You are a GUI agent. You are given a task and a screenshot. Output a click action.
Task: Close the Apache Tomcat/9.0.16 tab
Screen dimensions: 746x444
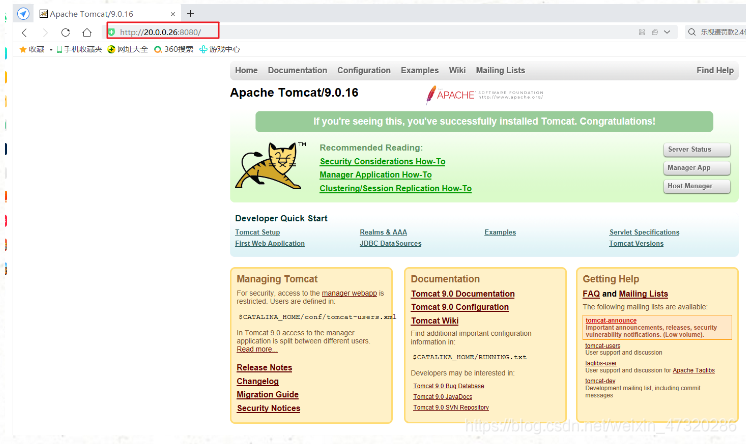coord(173,14)
